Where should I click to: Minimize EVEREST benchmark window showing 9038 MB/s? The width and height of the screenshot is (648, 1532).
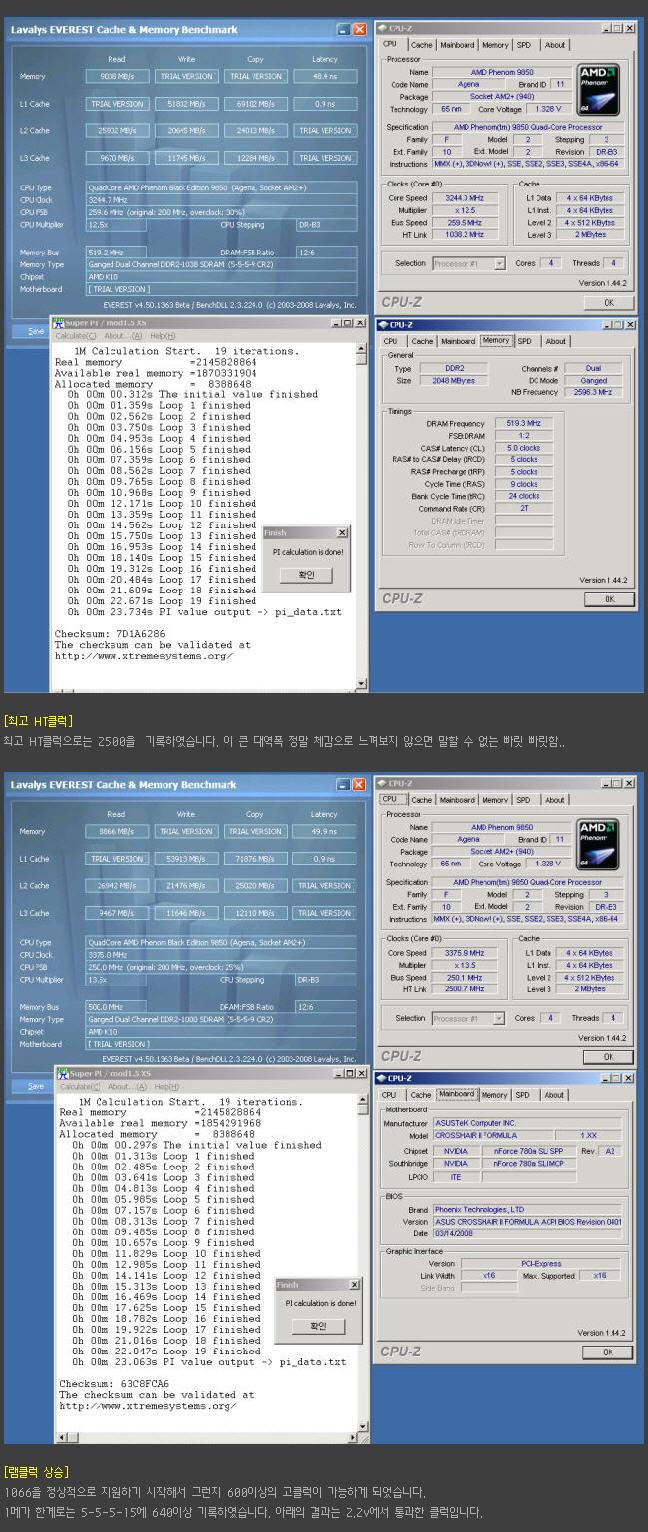point(343,30)
